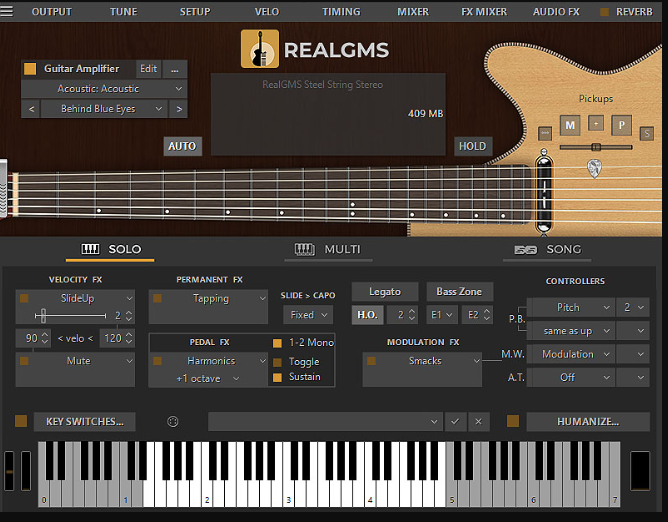Open the SETUP menu
The image size is (668, 522).
click(195, 12)
